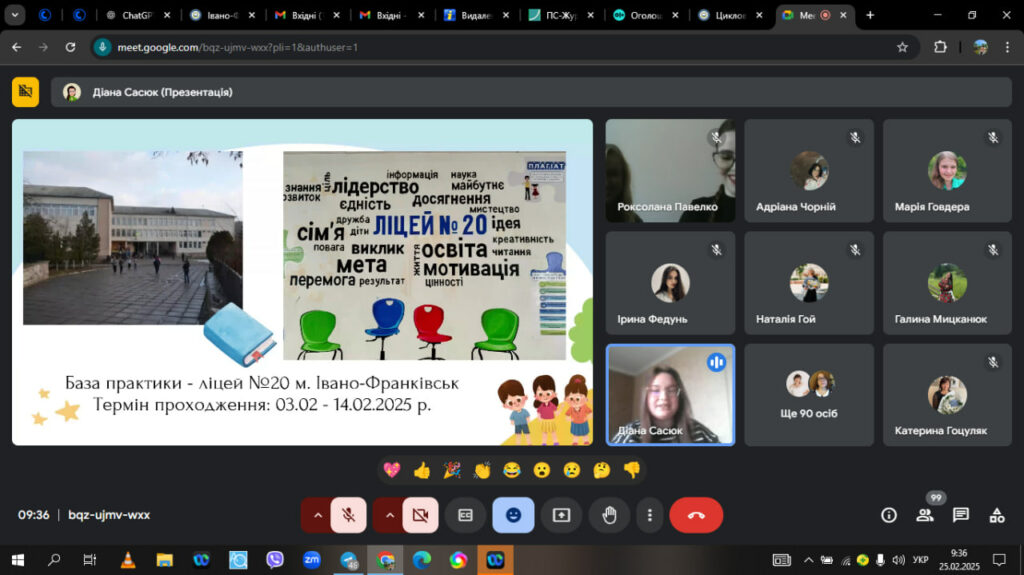Open the chat messages icon
1024x575 pixels.
coord(960,515)
